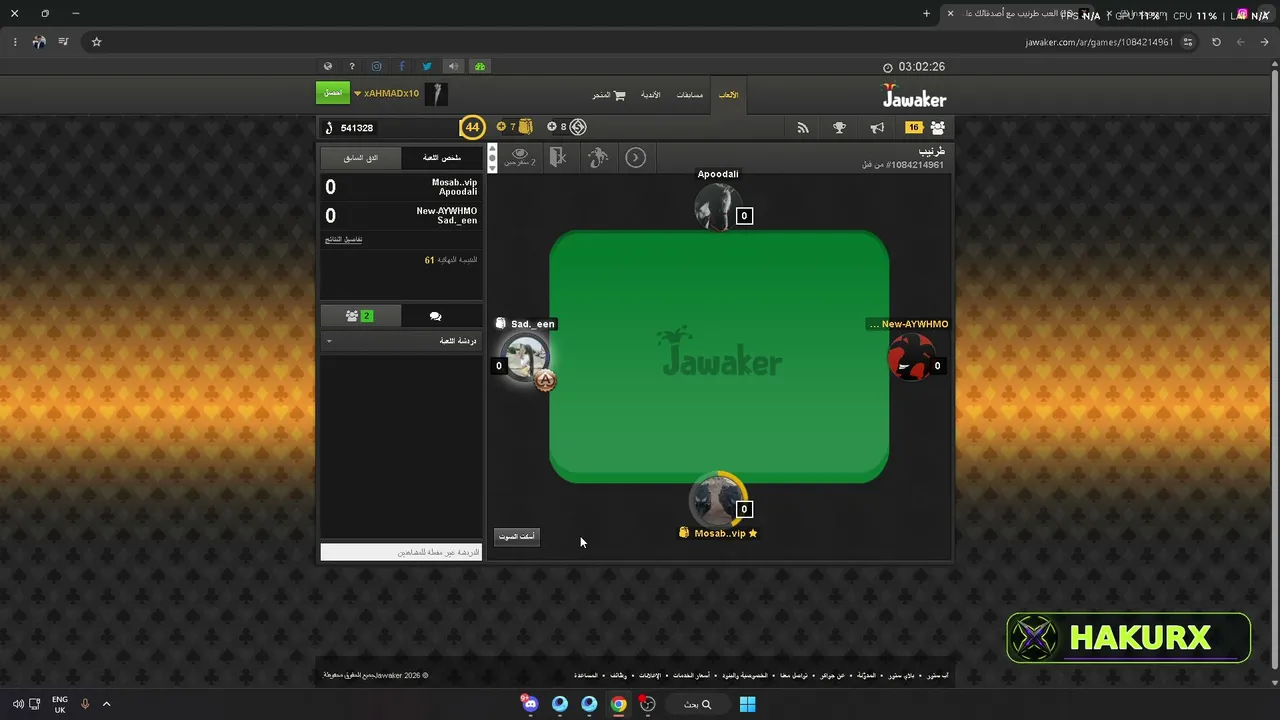Add items via plus next to 7
The height and width of the screenshot is (720, 1280).
coord(501,127)
